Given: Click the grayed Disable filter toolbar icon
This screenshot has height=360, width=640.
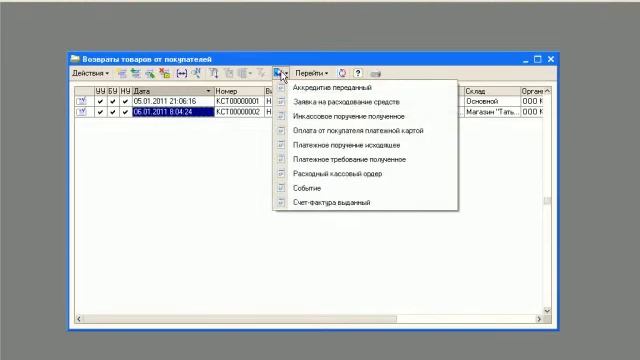Looking at the screenshot, I should pyautogui.click(x=261, y=73).
